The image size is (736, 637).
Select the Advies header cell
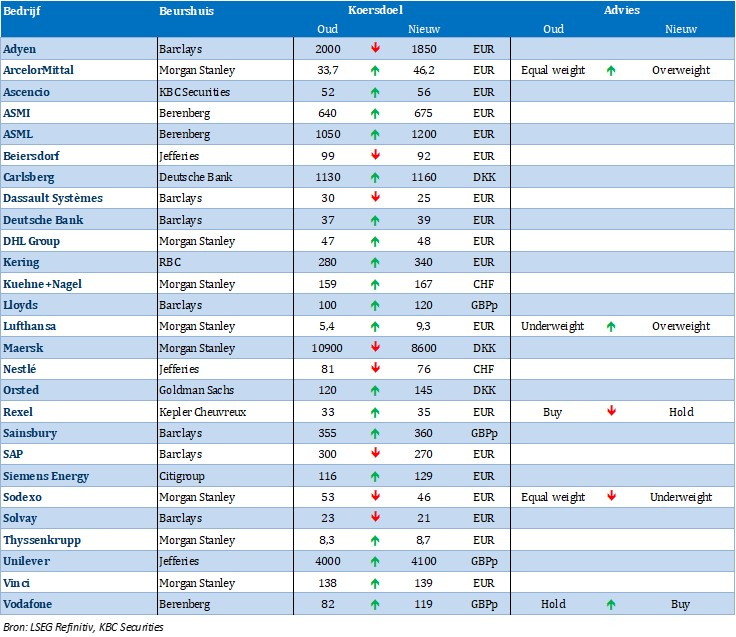tap(622, 10)
